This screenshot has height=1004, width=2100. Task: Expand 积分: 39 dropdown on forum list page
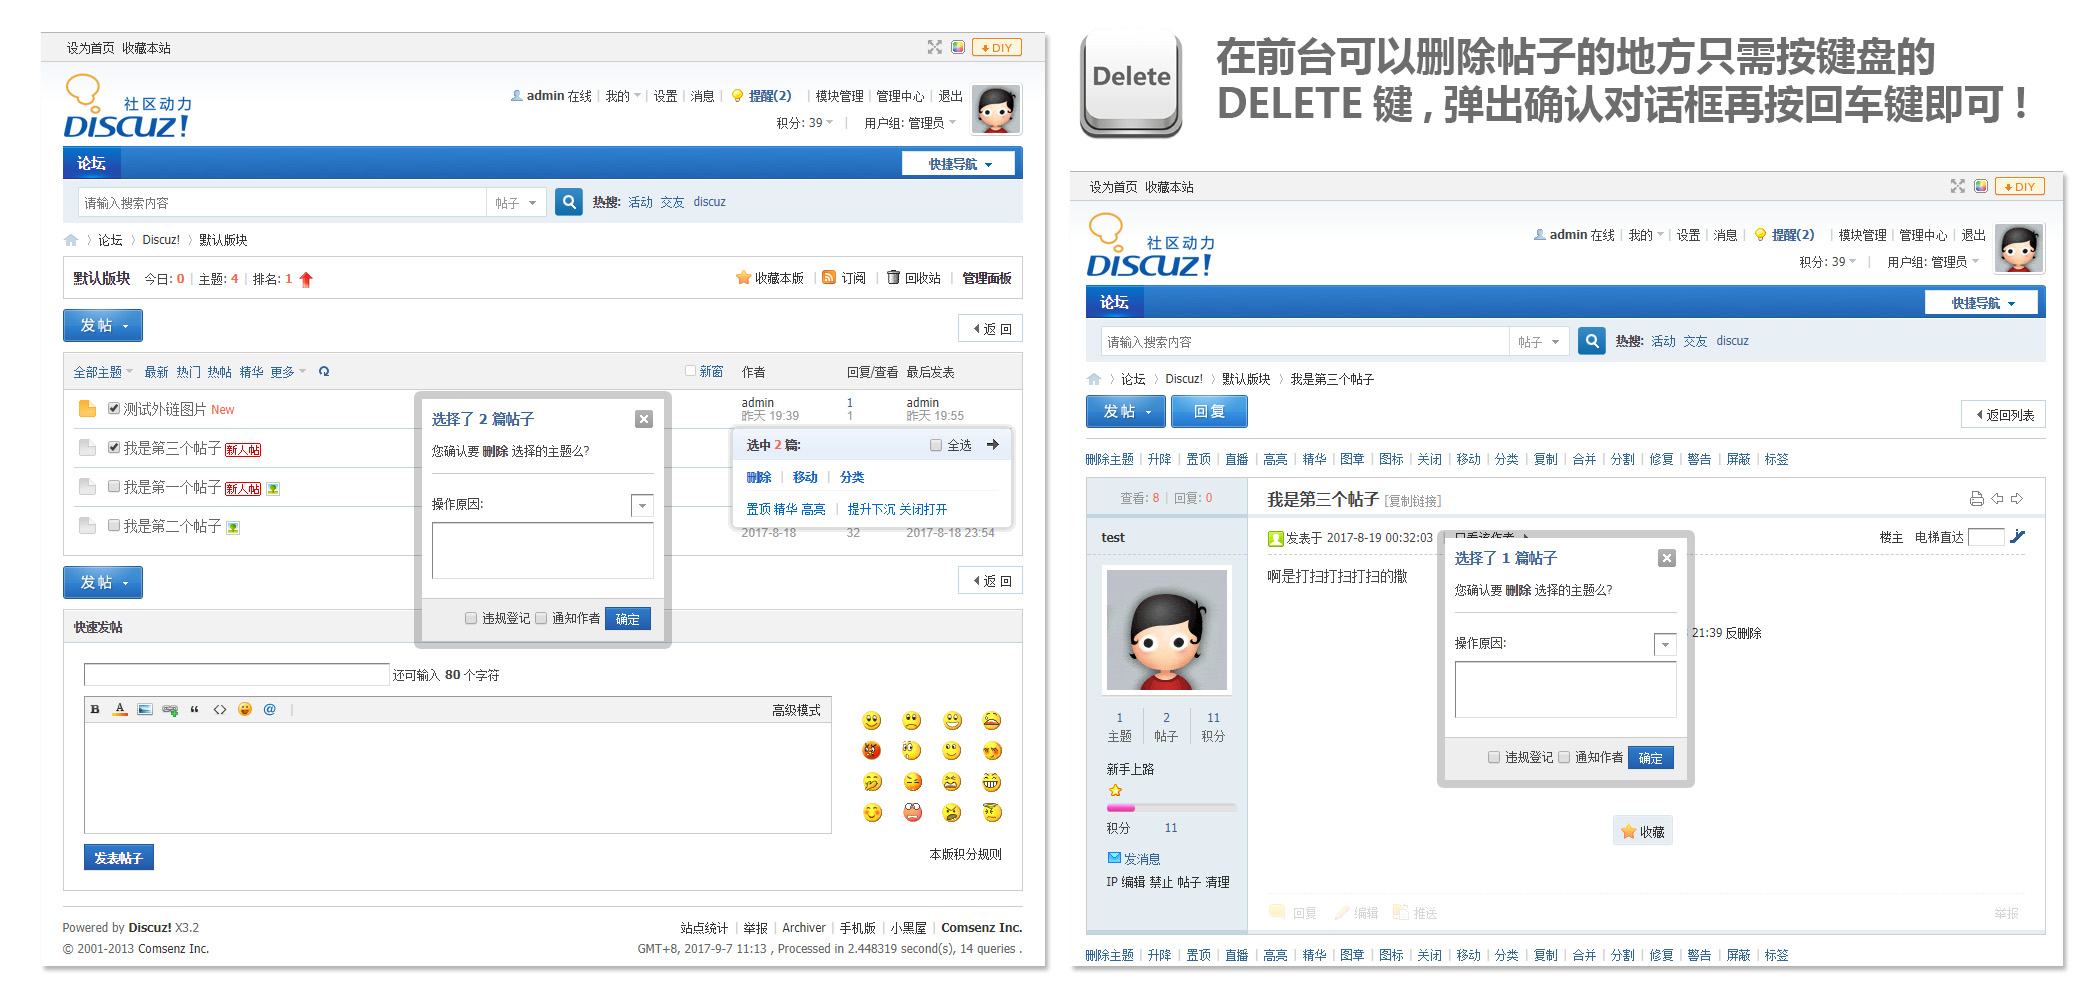805,123
